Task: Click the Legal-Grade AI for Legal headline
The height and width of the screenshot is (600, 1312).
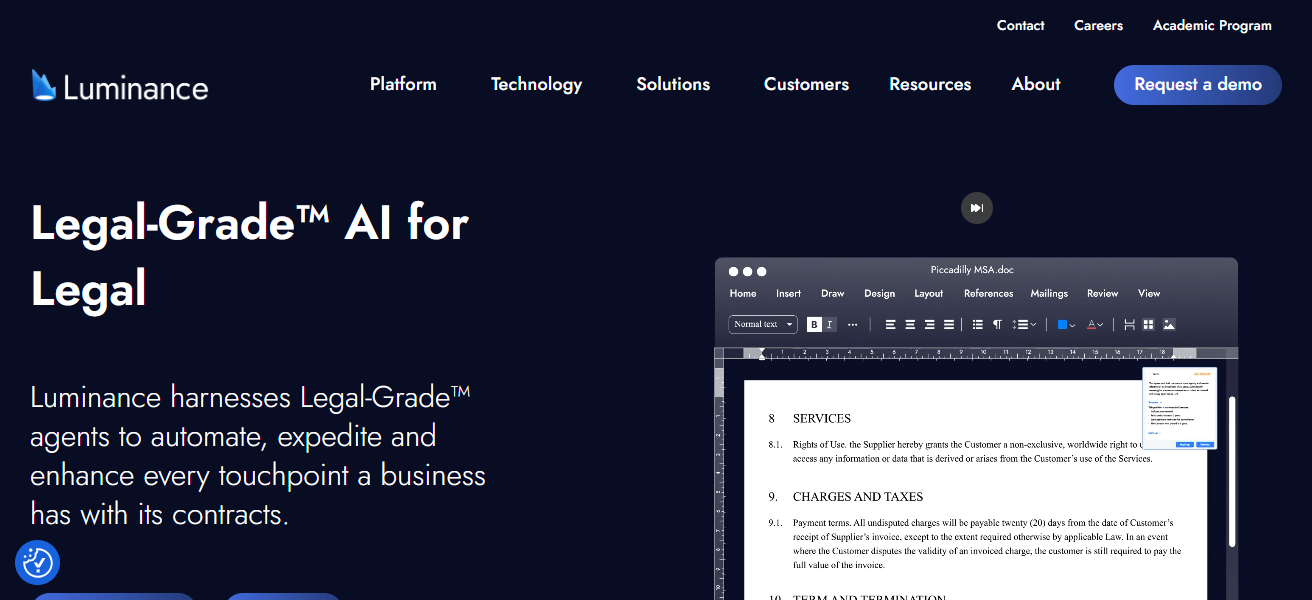Action: 250,256
